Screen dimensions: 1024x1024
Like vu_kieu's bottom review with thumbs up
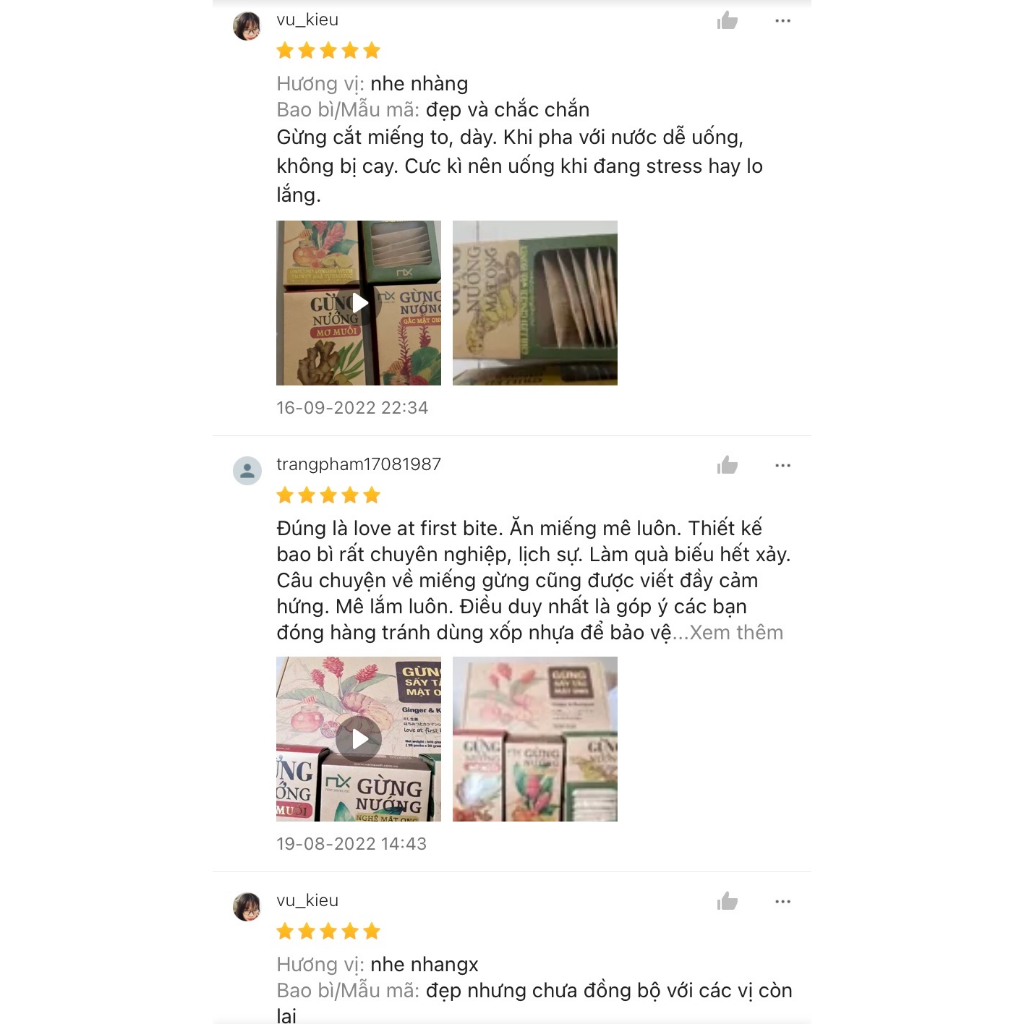[x=727, y=902]
